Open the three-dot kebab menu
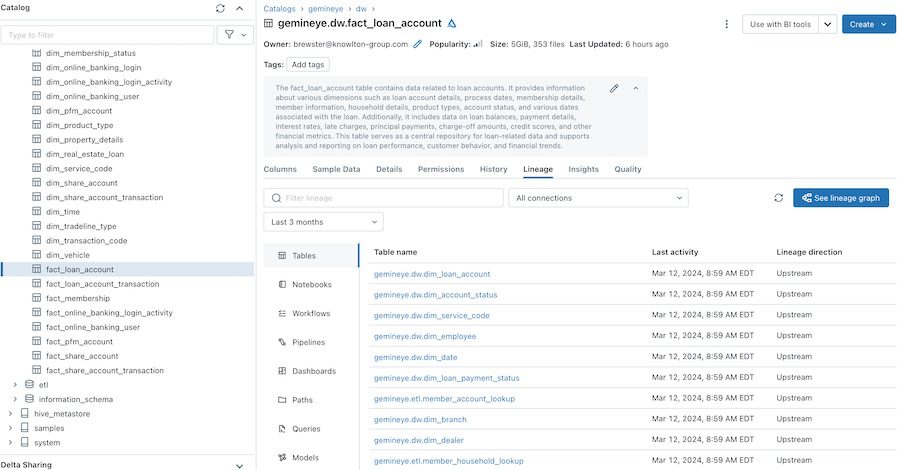Image resolution: width=900 pixels, height=470 pixels. click(727, 24)
